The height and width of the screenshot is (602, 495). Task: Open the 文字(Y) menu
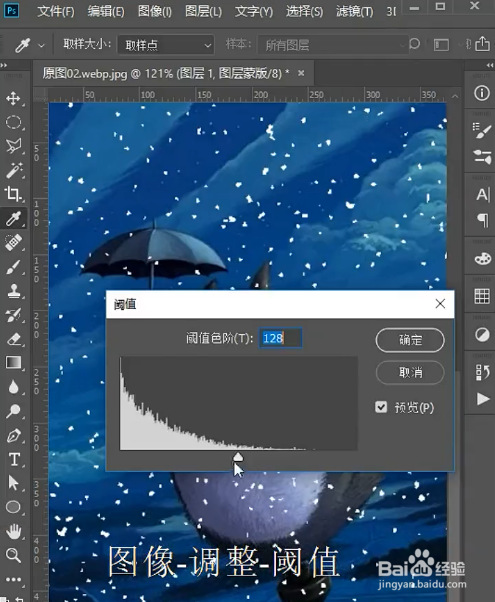tap(254, 12)
